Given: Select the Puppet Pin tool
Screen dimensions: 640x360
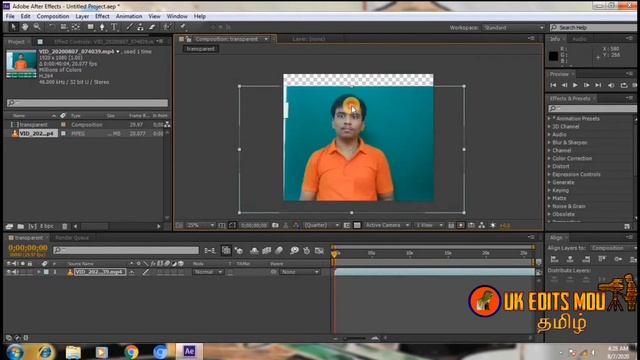Looking at the screenshot, I should (183, 27).
